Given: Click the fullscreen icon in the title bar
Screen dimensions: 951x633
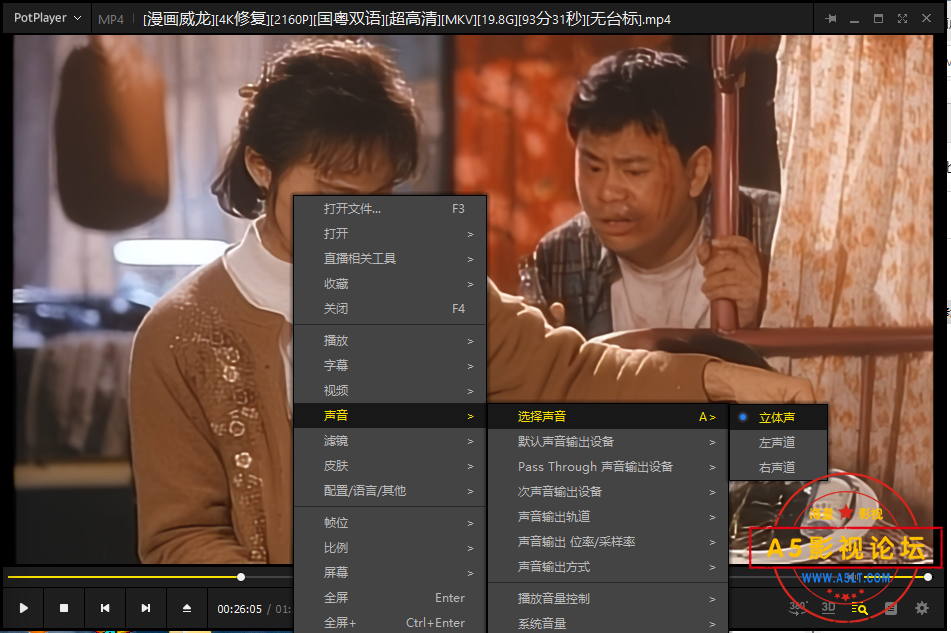Looking at the screenshot, I should click(x=902, y=19).
